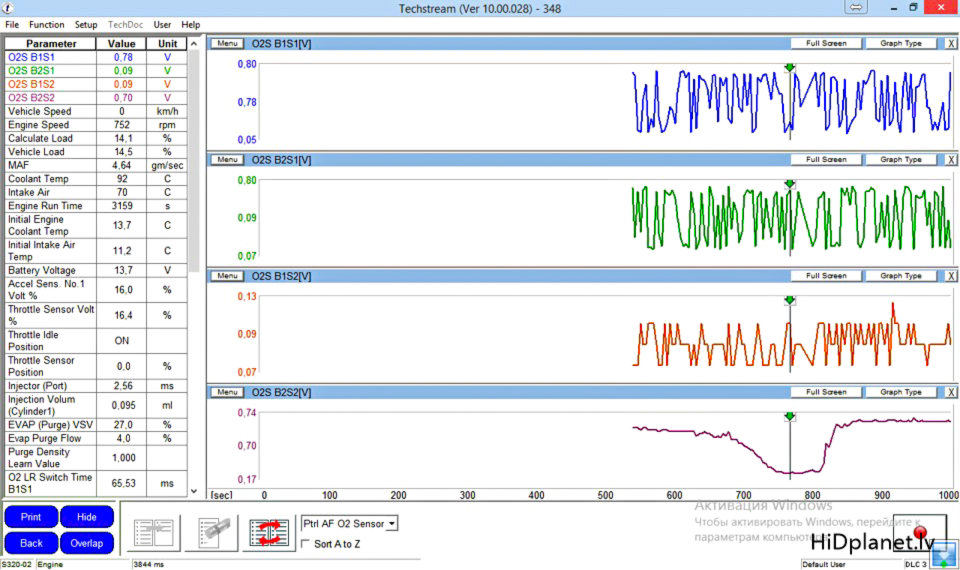Click the green marker on O2S B2S2 graph
The width and height of the screenshot is (960, 570).
tap(789, 416)
